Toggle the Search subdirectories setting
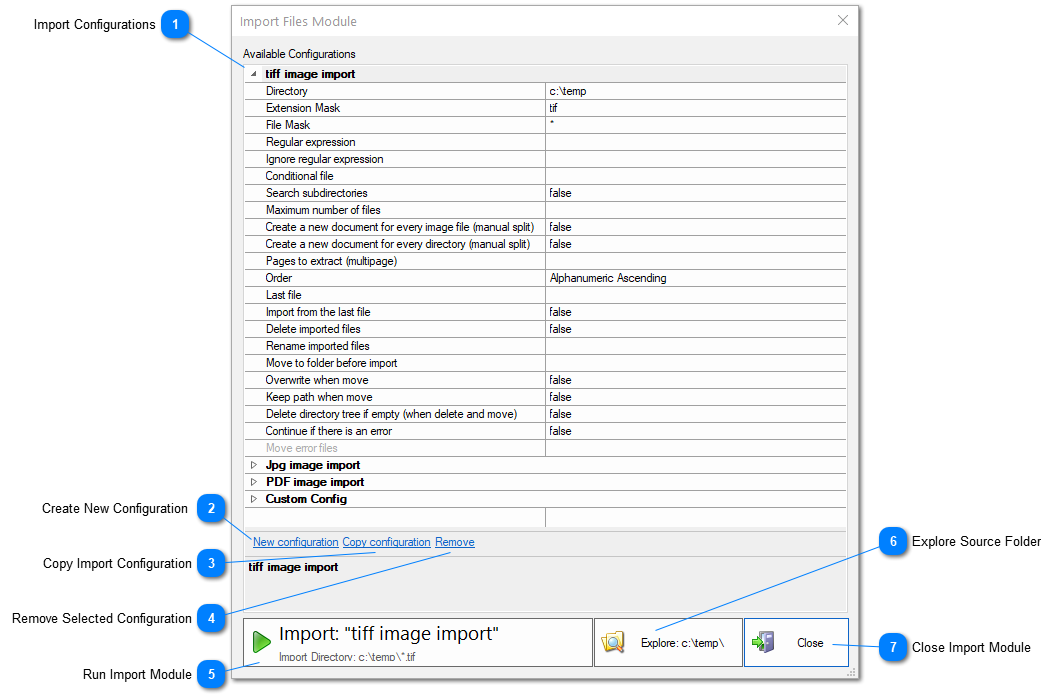The image size is (1057, 699). tap(600, 192)
